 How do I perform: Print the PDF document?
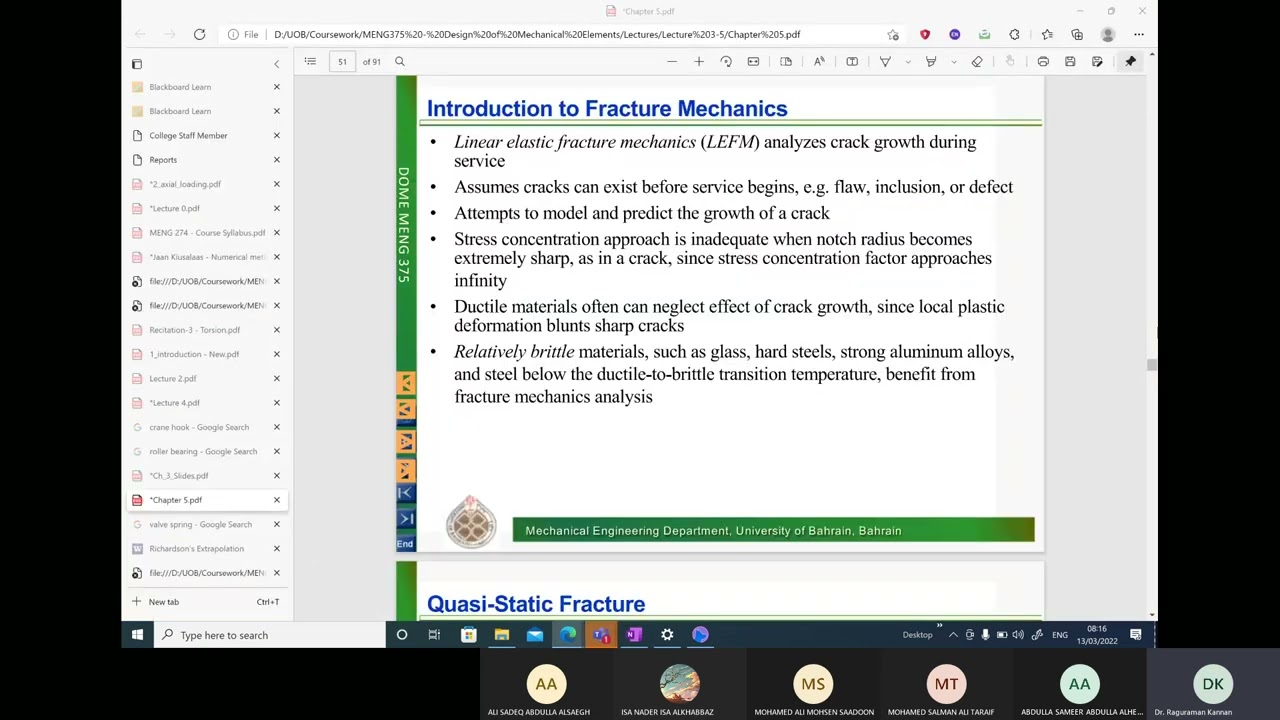pos(1043,62)
